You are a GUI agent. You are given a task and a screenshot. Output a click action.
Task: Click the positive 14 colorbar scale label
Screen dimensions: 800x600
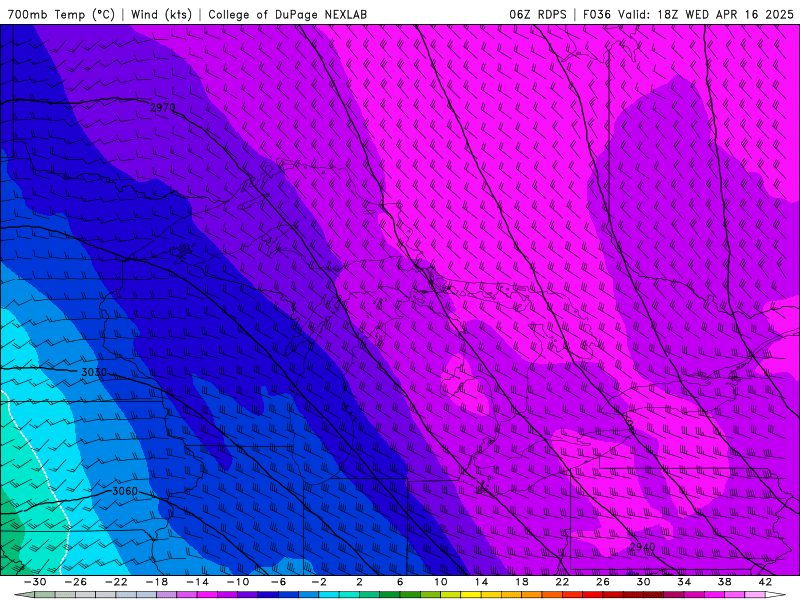(481, 582)
